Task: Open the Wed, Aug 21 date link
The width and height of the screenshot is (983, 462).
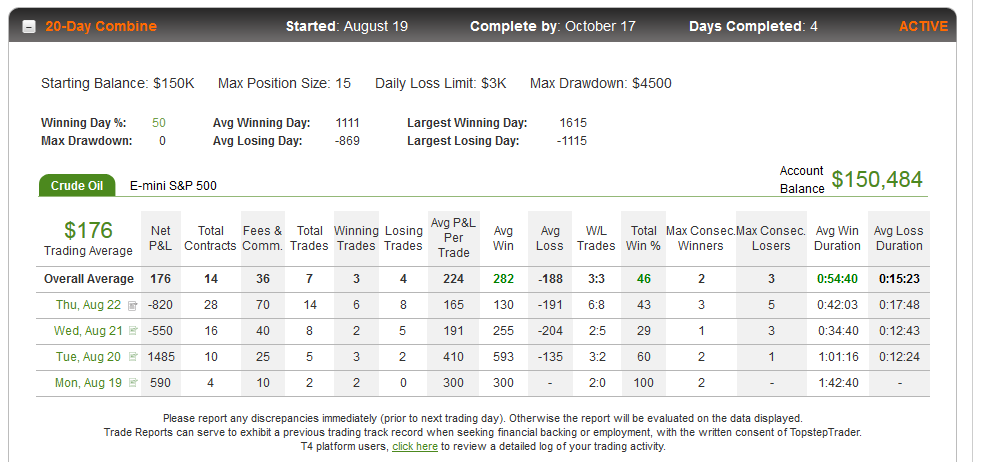Action: tap(88, 330)
